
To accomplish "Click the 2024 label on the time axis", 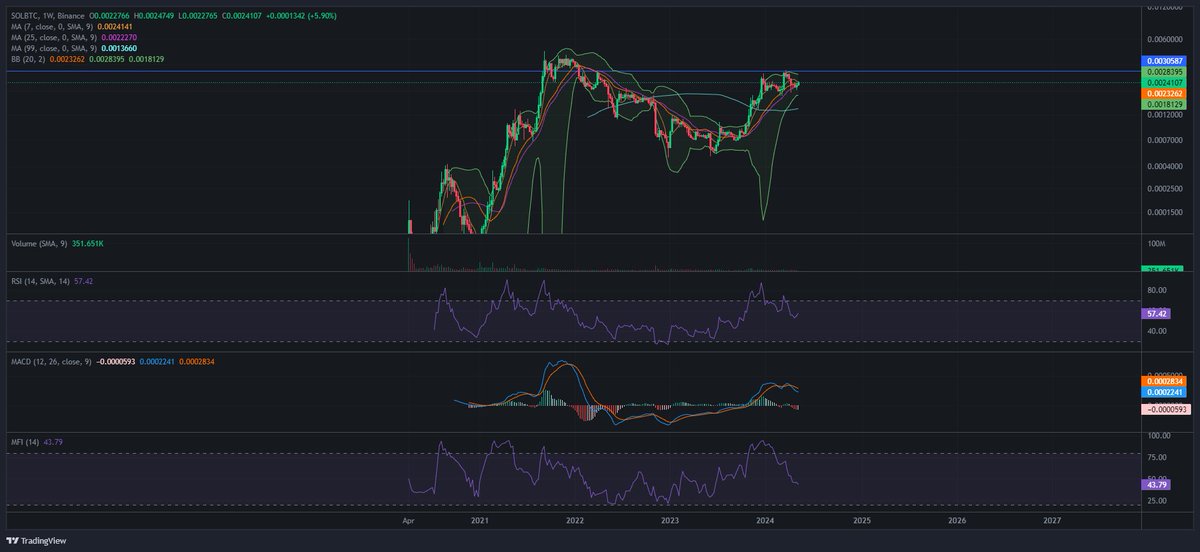I will [x=766, y=521].
